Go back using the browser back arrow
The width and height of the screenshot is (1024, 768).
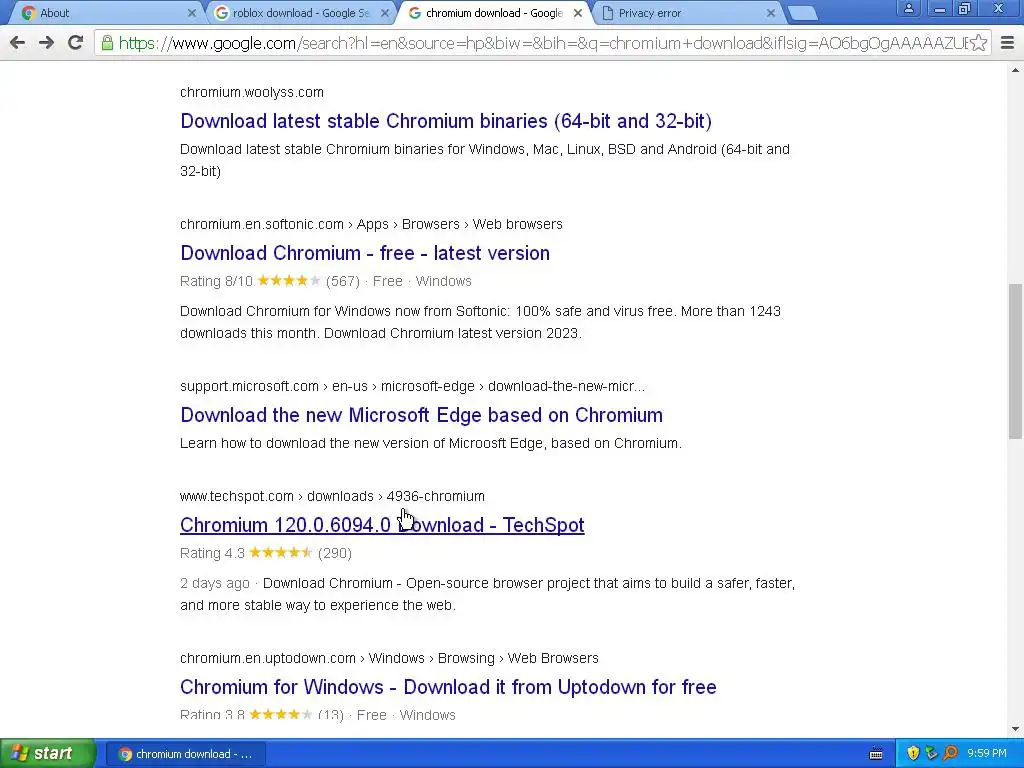[x=18, y=43]
